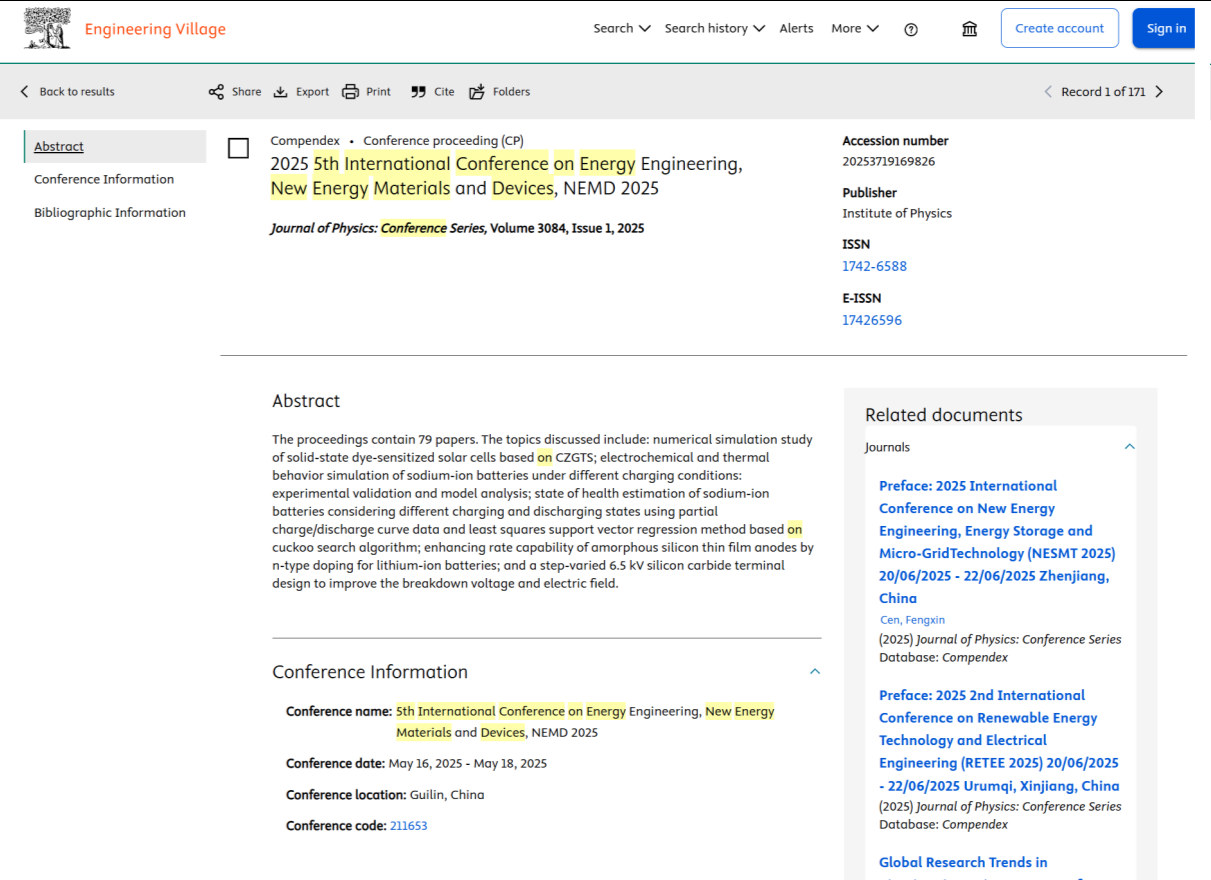Screen dimensions: 1211x880
Task: Collapse the Conference Information section
Action: tap(814, 672)
